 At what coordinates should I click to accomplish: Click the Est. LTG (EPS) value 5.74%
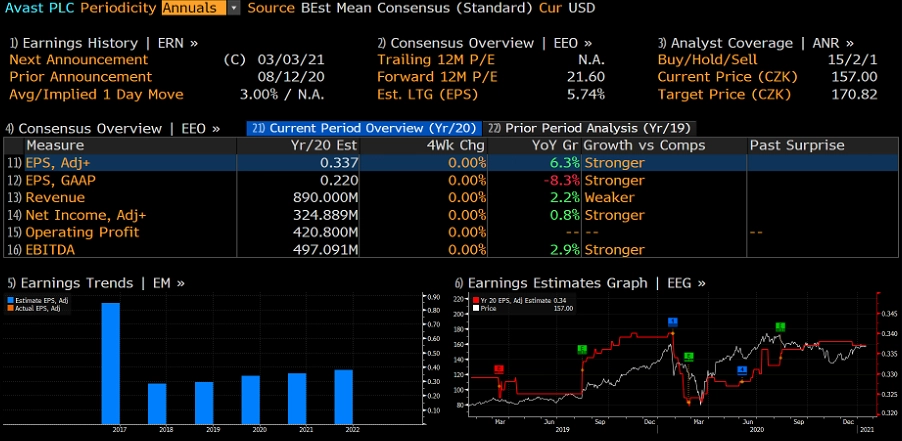tap(586, 94)
